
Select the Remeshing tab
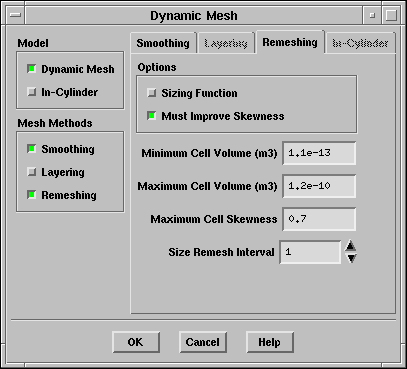[290, 42]
